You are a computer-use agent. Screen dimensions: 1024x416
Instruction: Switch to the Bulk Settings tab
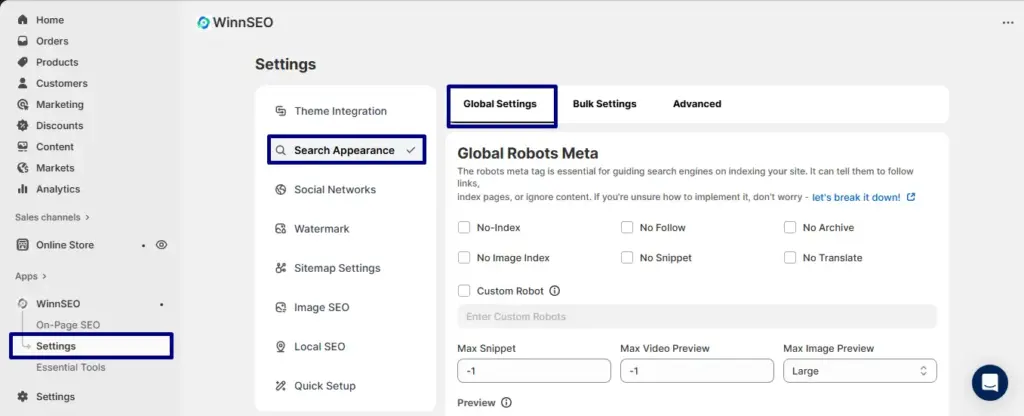(604, 104)
